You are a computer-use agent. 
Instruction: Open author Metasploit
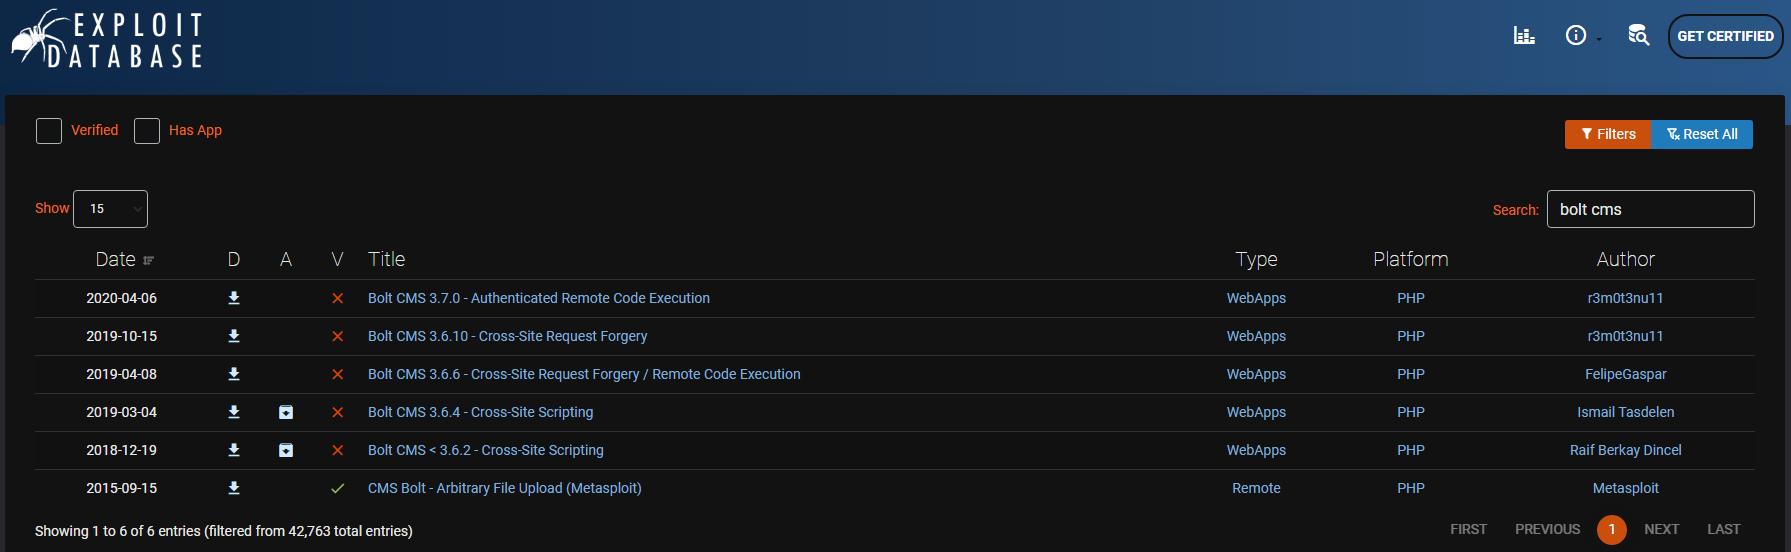pos(1626,488)
